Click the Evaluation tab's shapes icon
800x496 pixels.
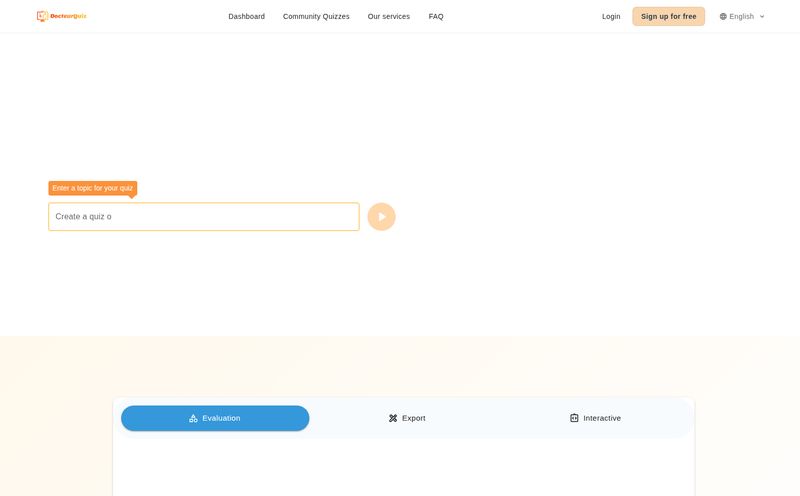click(193, 418)
